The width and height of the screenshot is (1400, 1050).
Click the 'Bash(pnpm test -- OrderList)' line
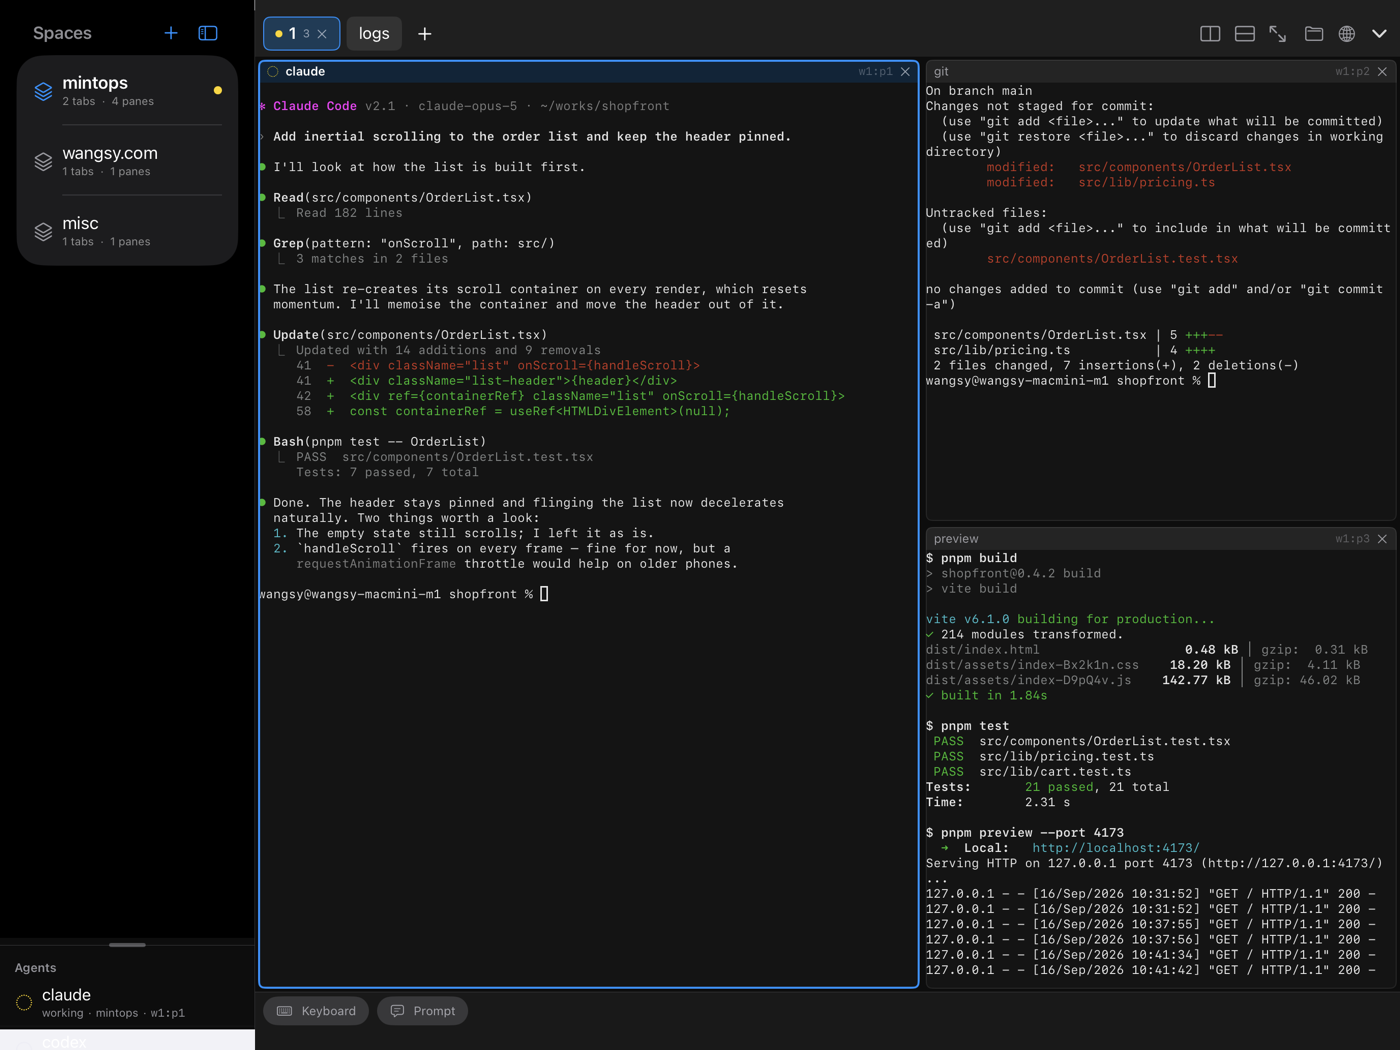(x=379, y=442)
